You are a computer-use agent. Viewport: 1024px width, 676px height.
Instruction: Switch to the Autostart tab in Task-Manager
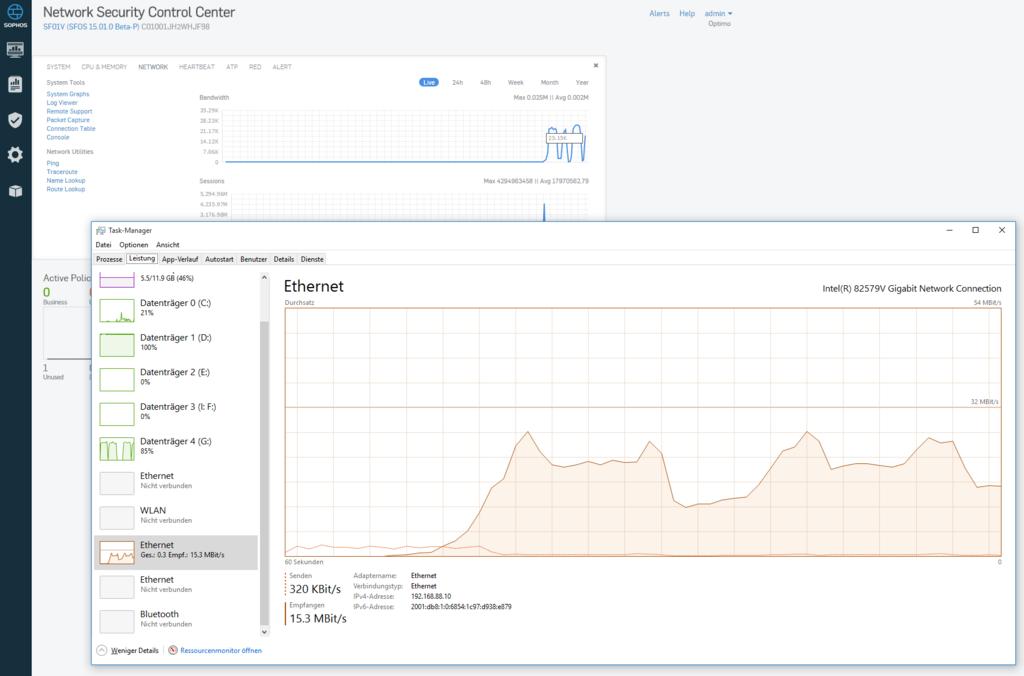[219, 259]
